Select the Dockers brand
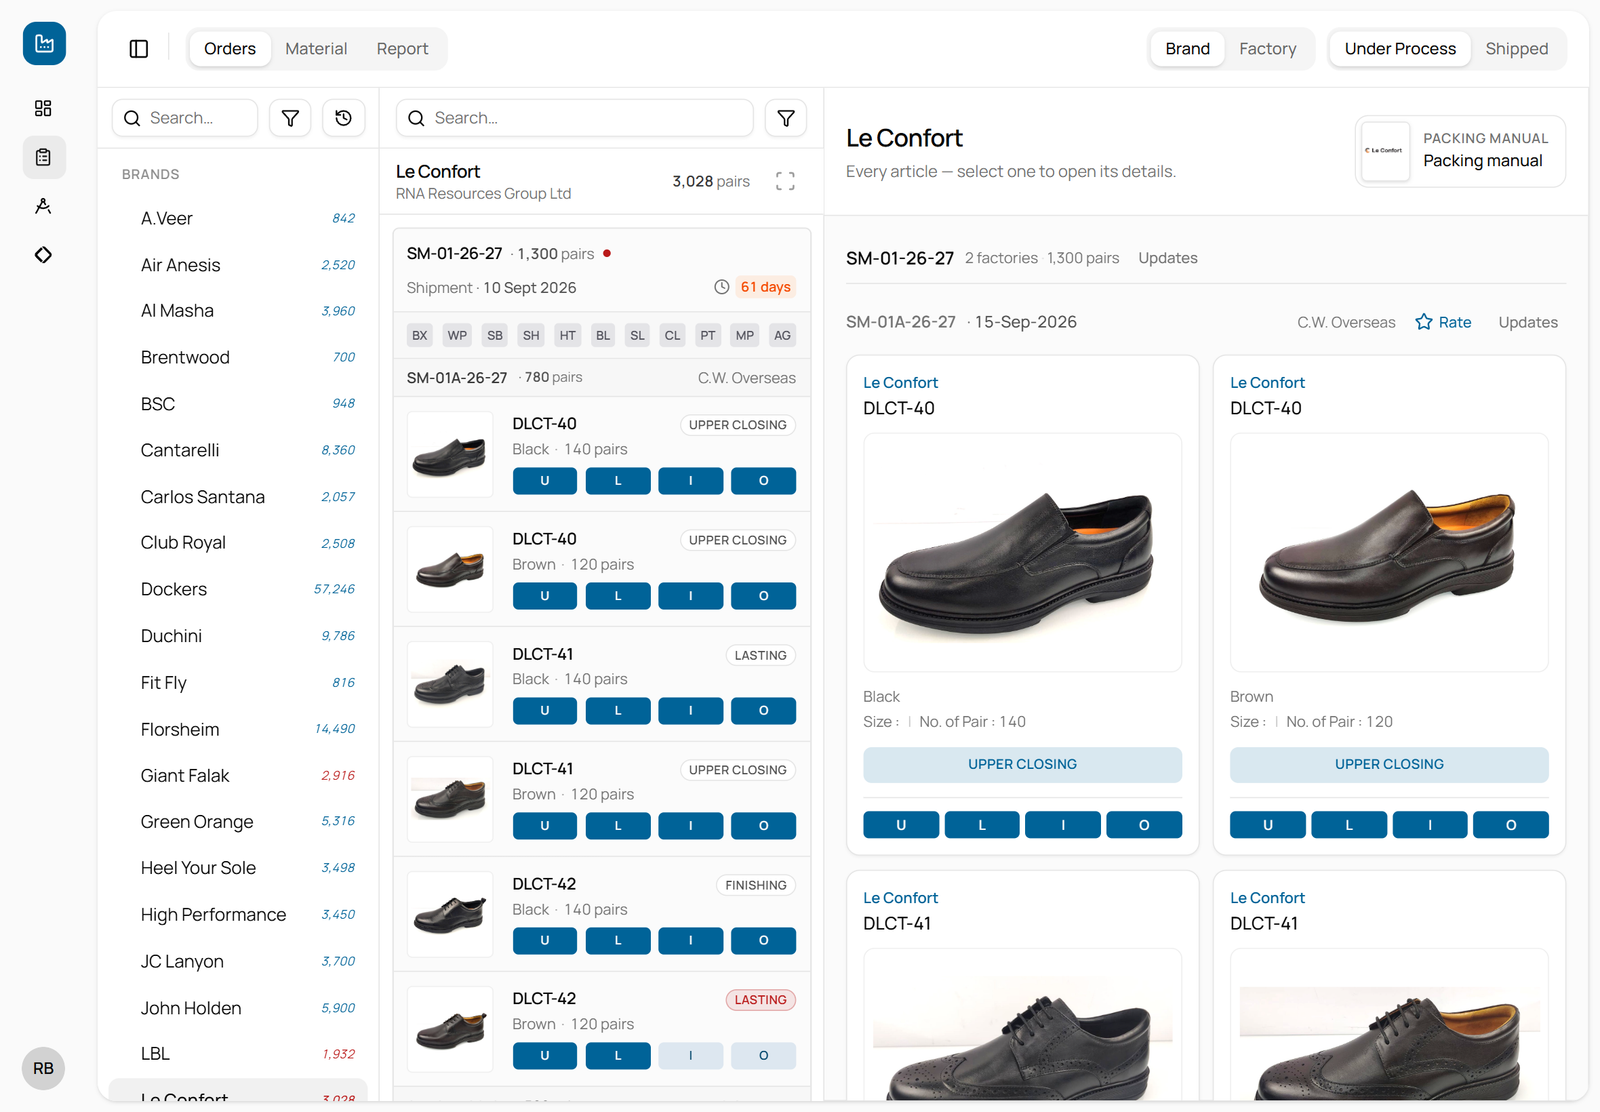1600x1112 pixels. 238,589
